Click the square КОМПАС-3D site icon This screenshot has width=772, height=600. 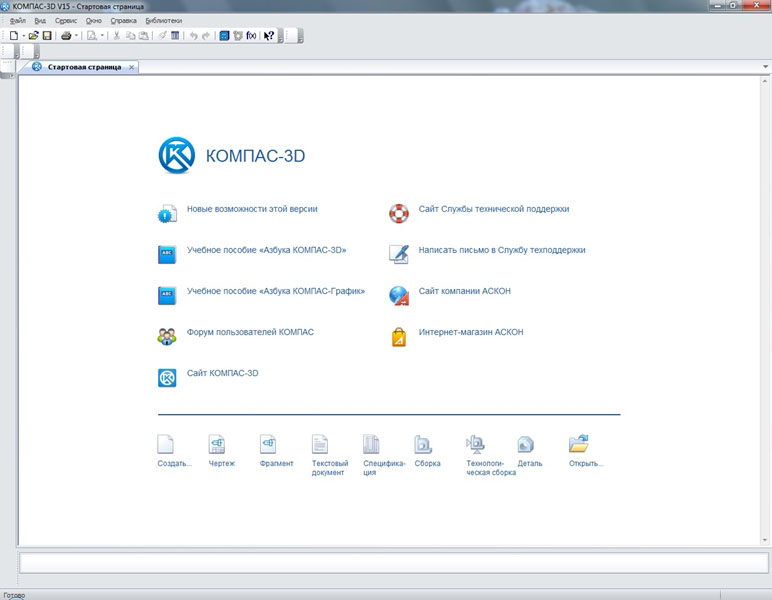167,378
